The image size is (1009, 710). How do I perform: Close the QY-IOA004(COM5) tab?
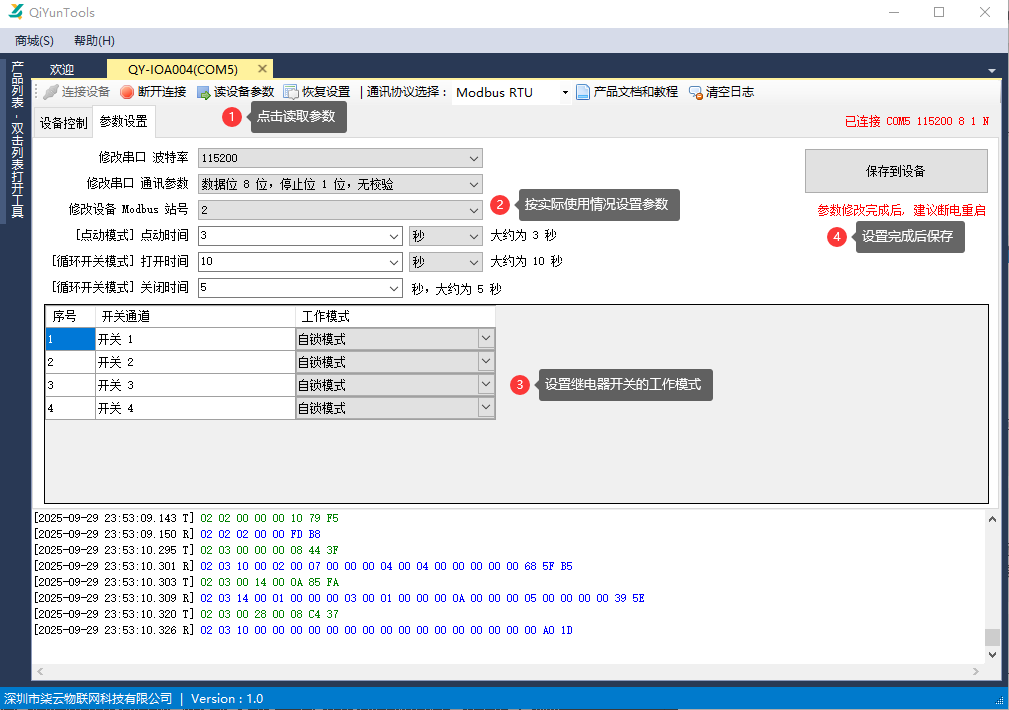tap(263, 69)
